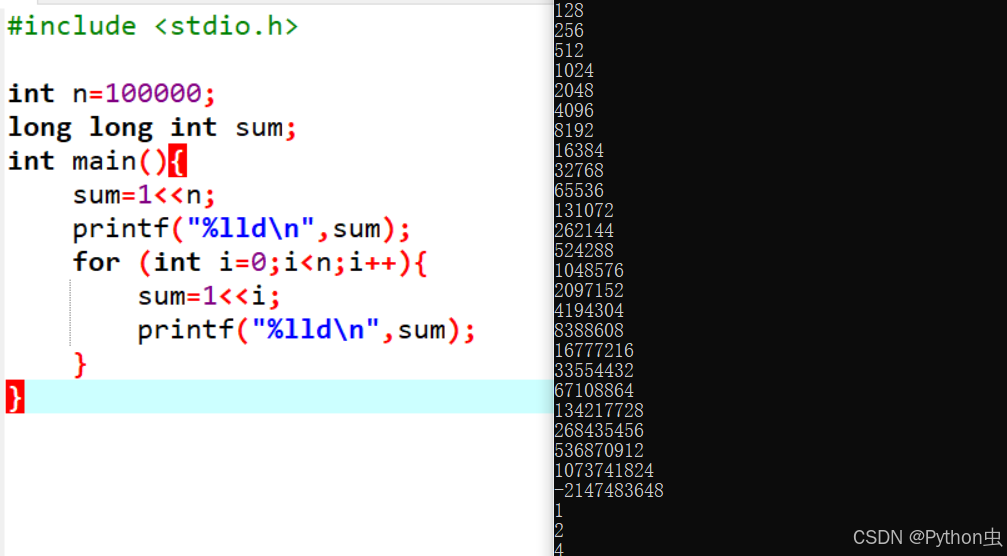This screenshot has height=556, width=1007.
Task: Click console output line '4096'
Action: click(574, 110)
